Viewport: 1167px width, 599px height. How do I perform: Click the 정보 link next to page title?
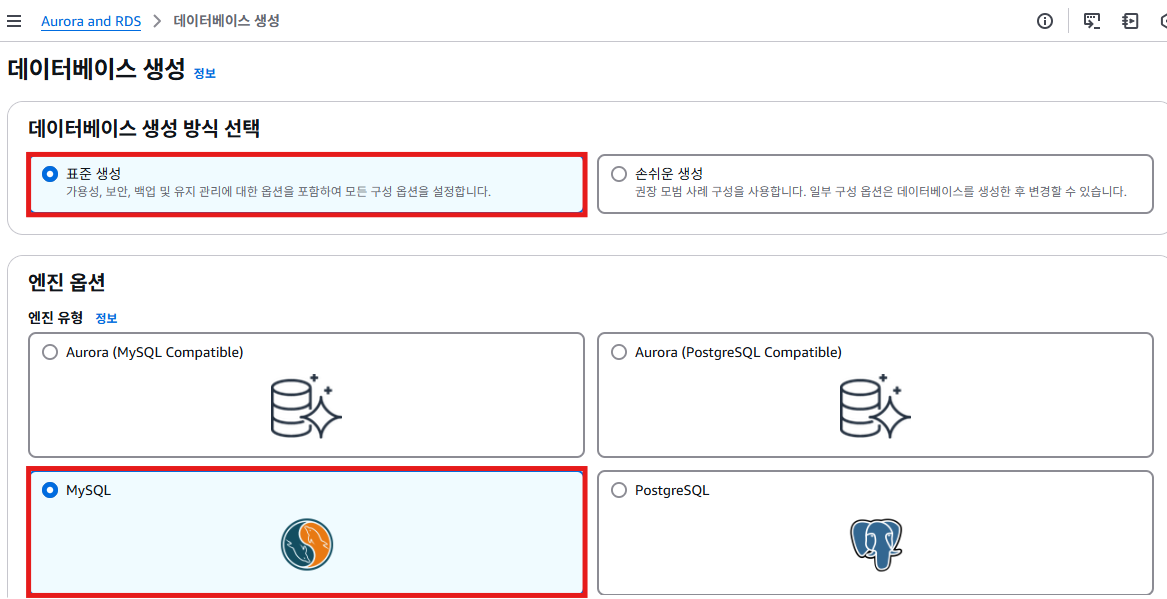[205, 73]
